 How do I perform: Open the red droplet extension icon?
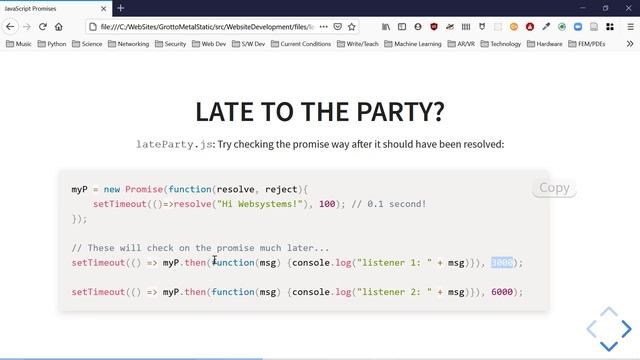pos(530,27)
